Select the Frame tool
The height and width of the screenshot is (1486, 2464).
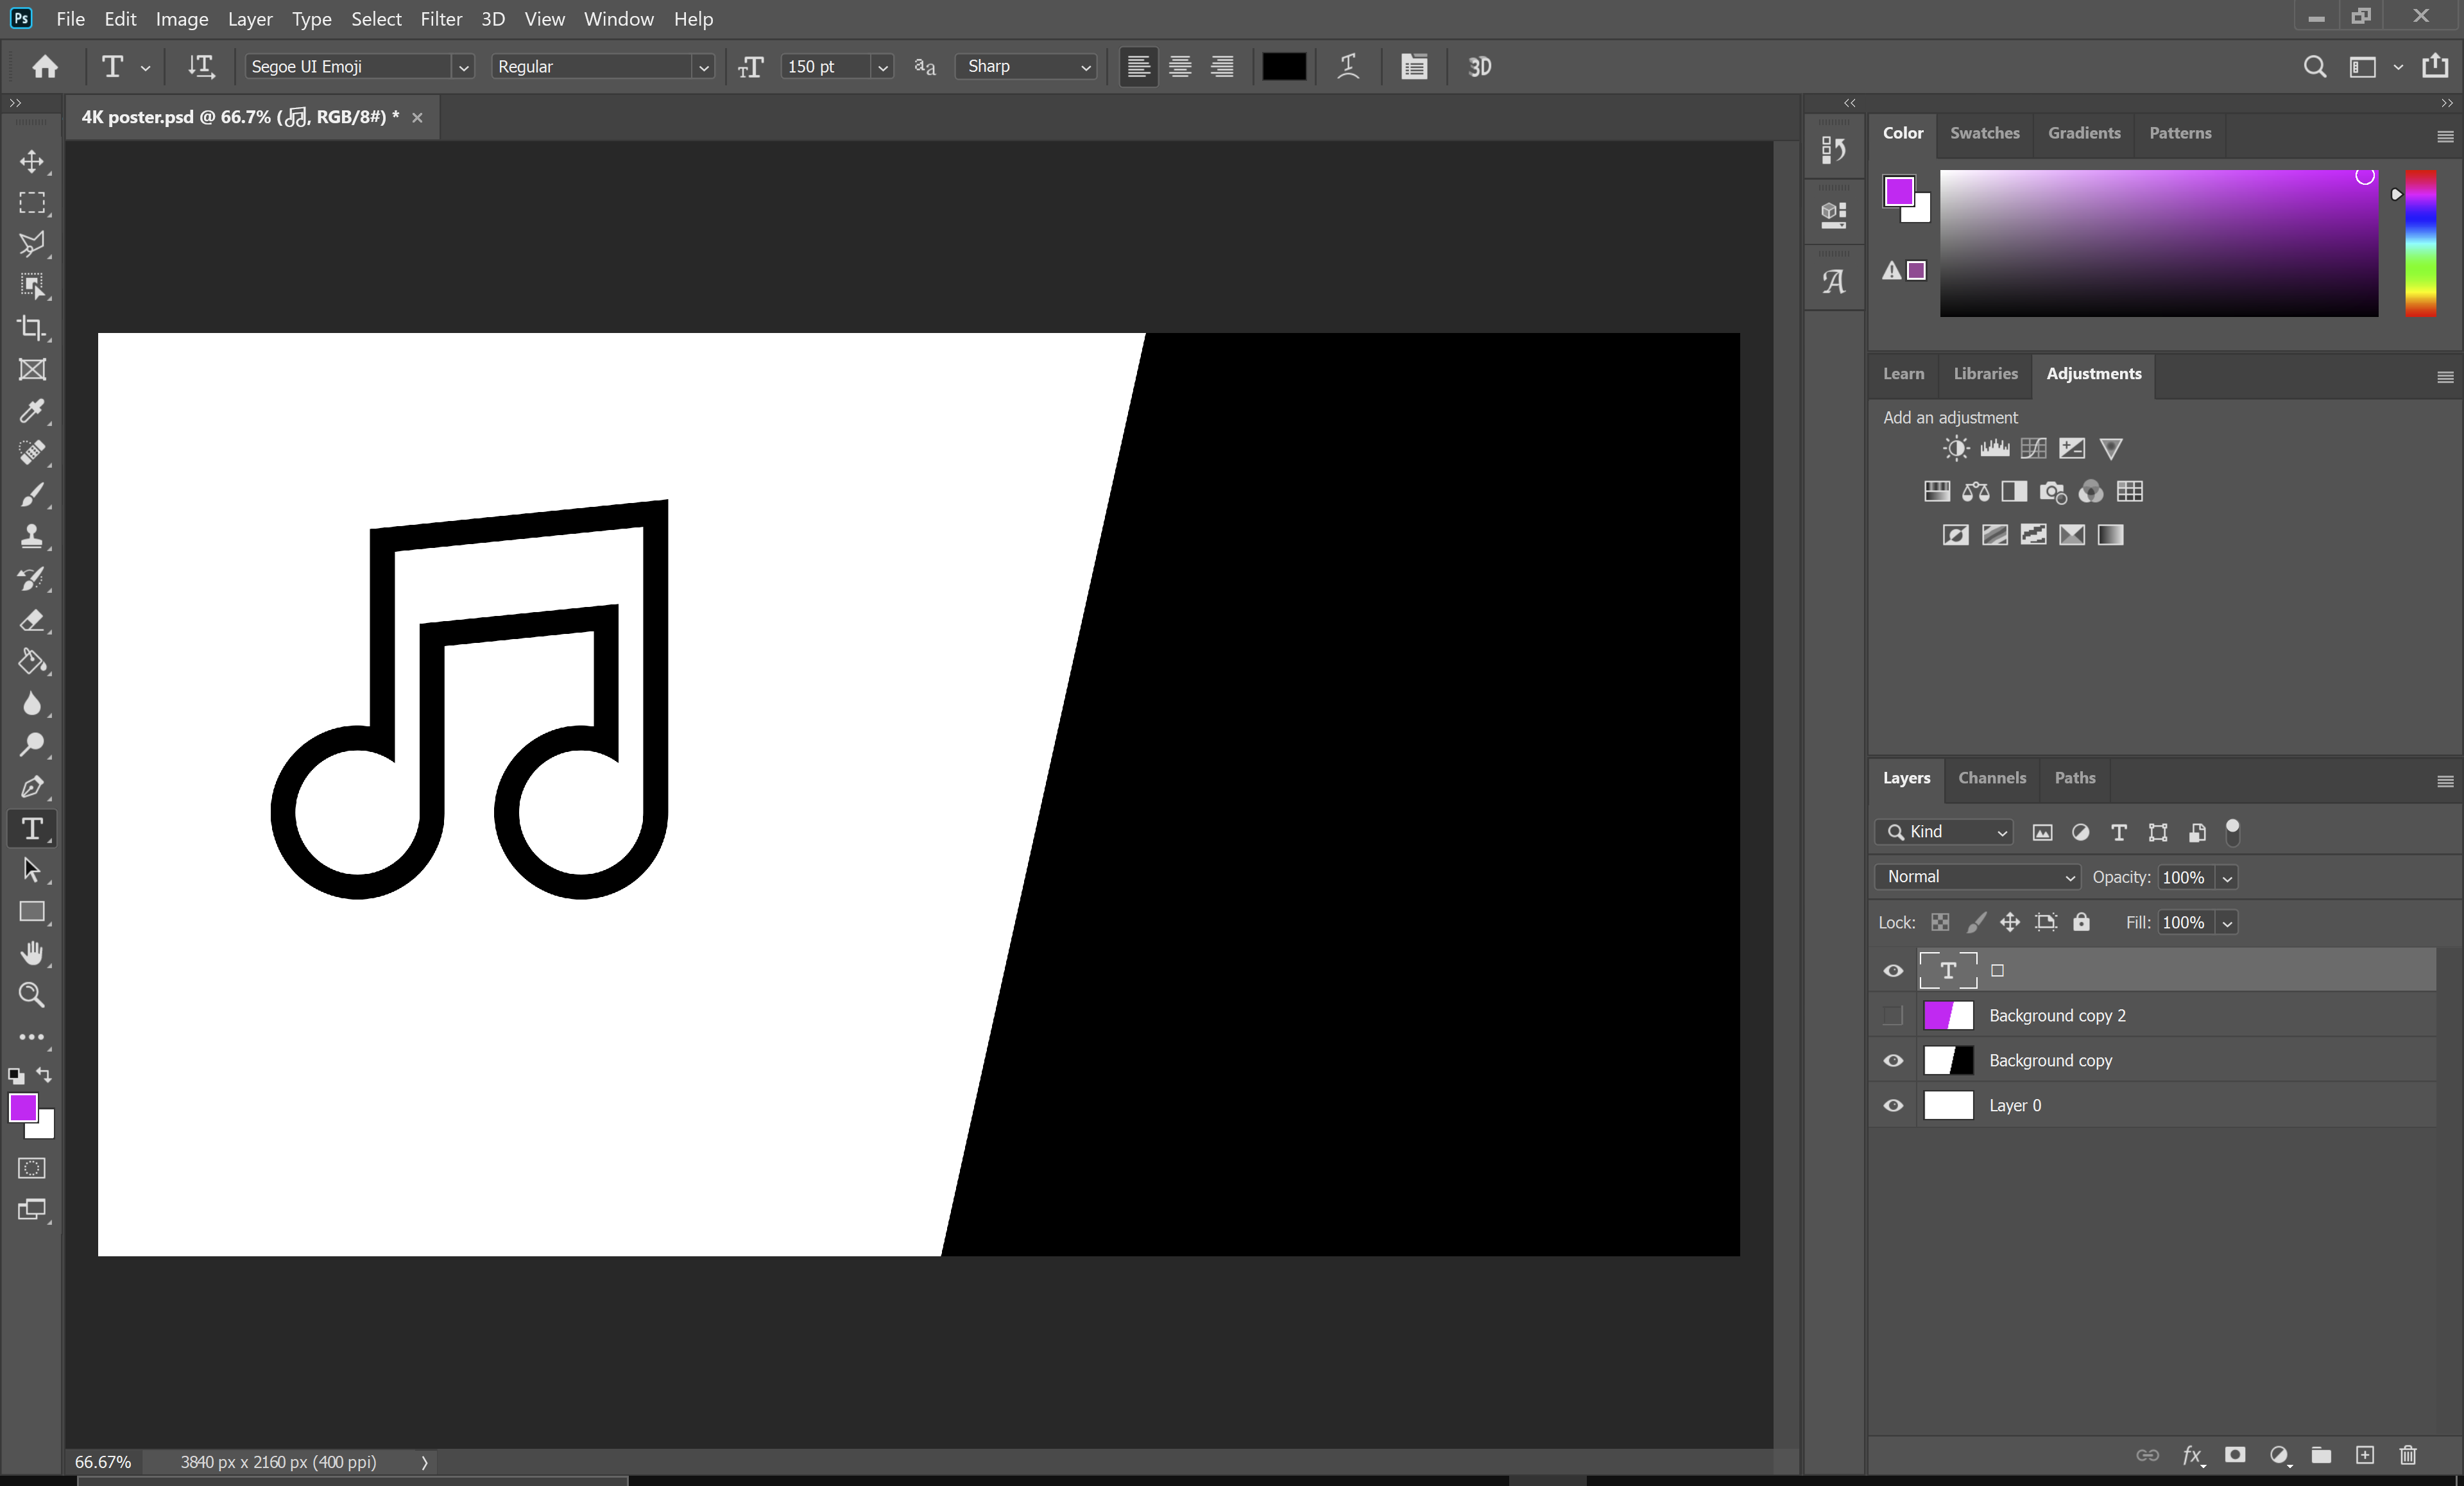pos(32,370)
